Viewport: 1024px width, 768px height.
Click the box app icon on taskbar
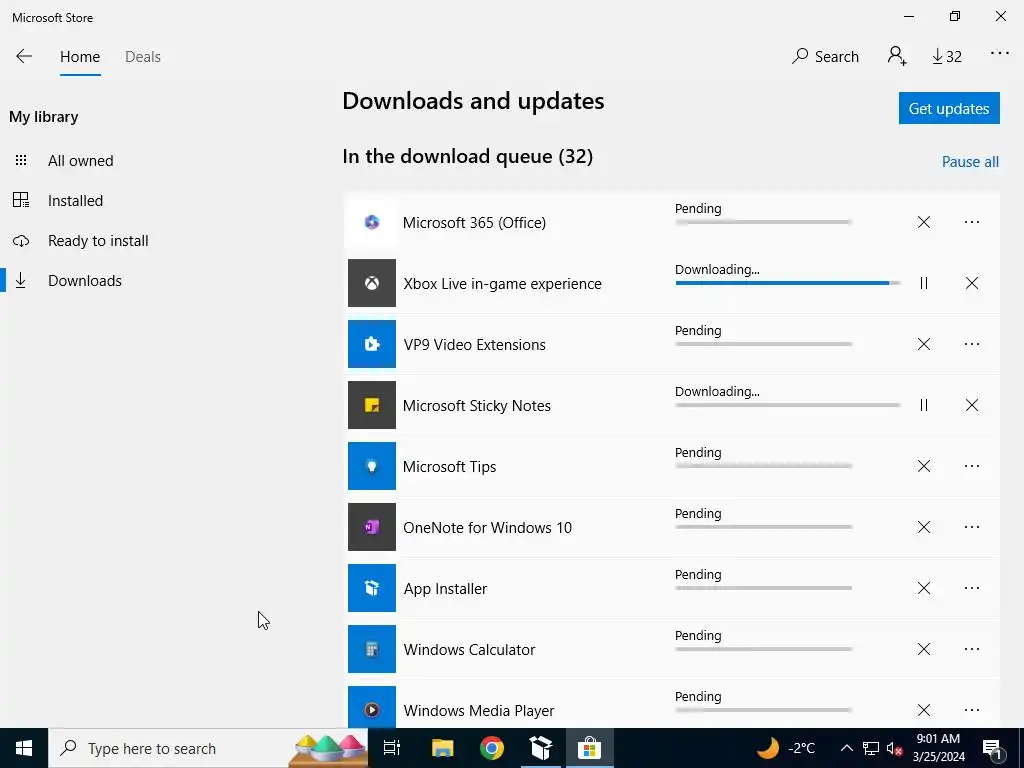[541, 748]
